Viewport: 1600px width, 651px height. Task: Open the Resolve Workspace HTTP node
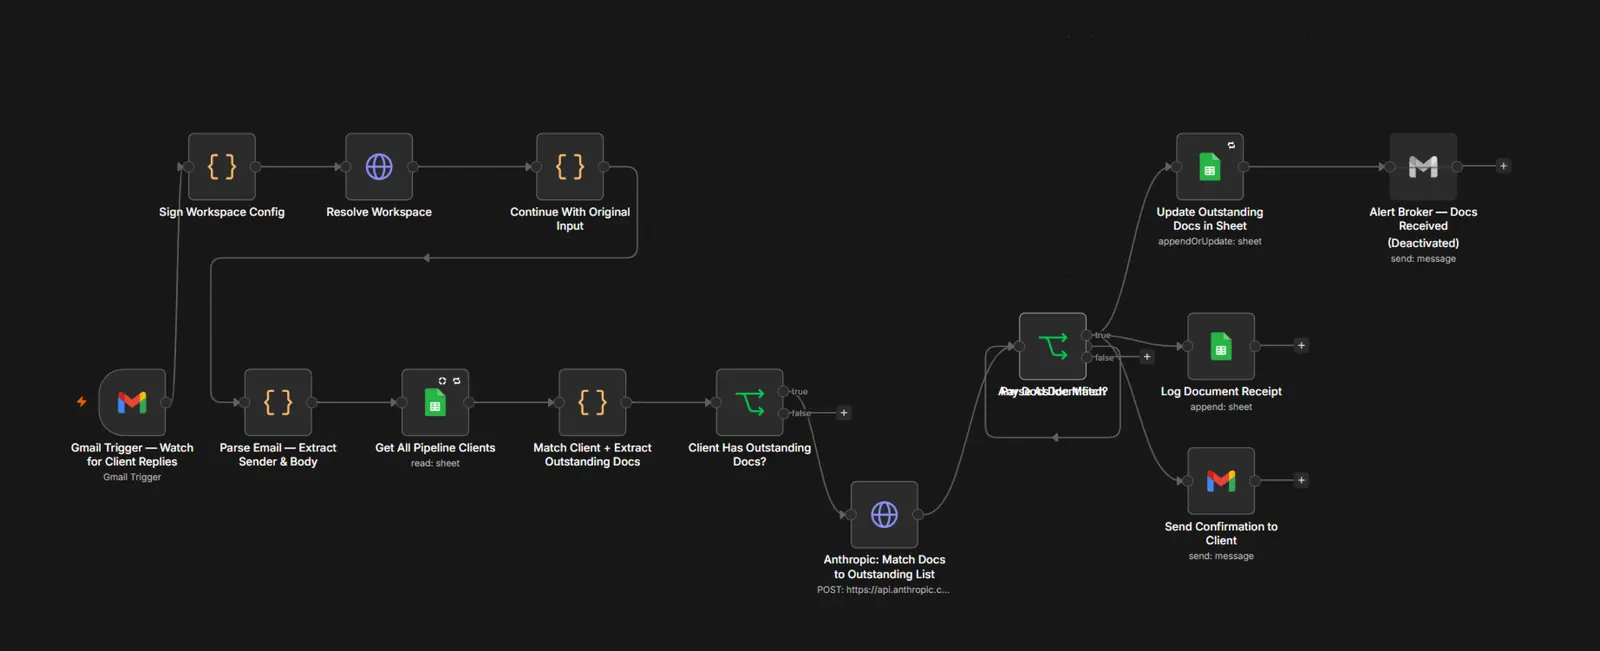coord(379,167)
